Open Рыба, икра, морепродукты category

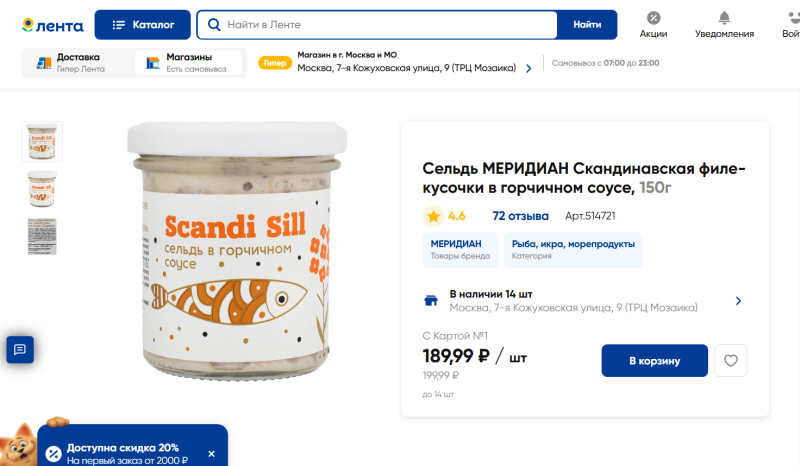[x=572, y=249]
